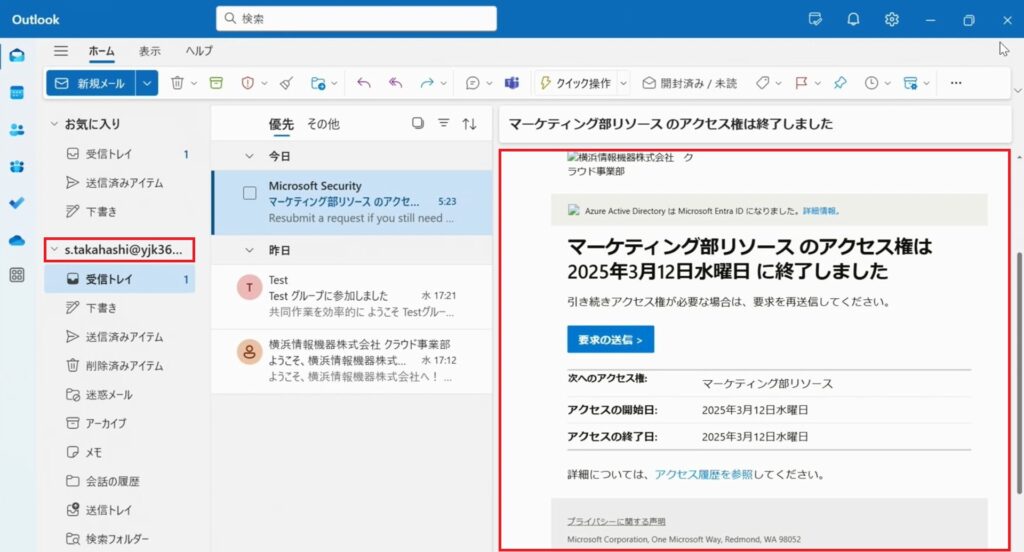Toggle the hamburger navigation pane button
The image size is (1024, 552).
tap(61, 50)
